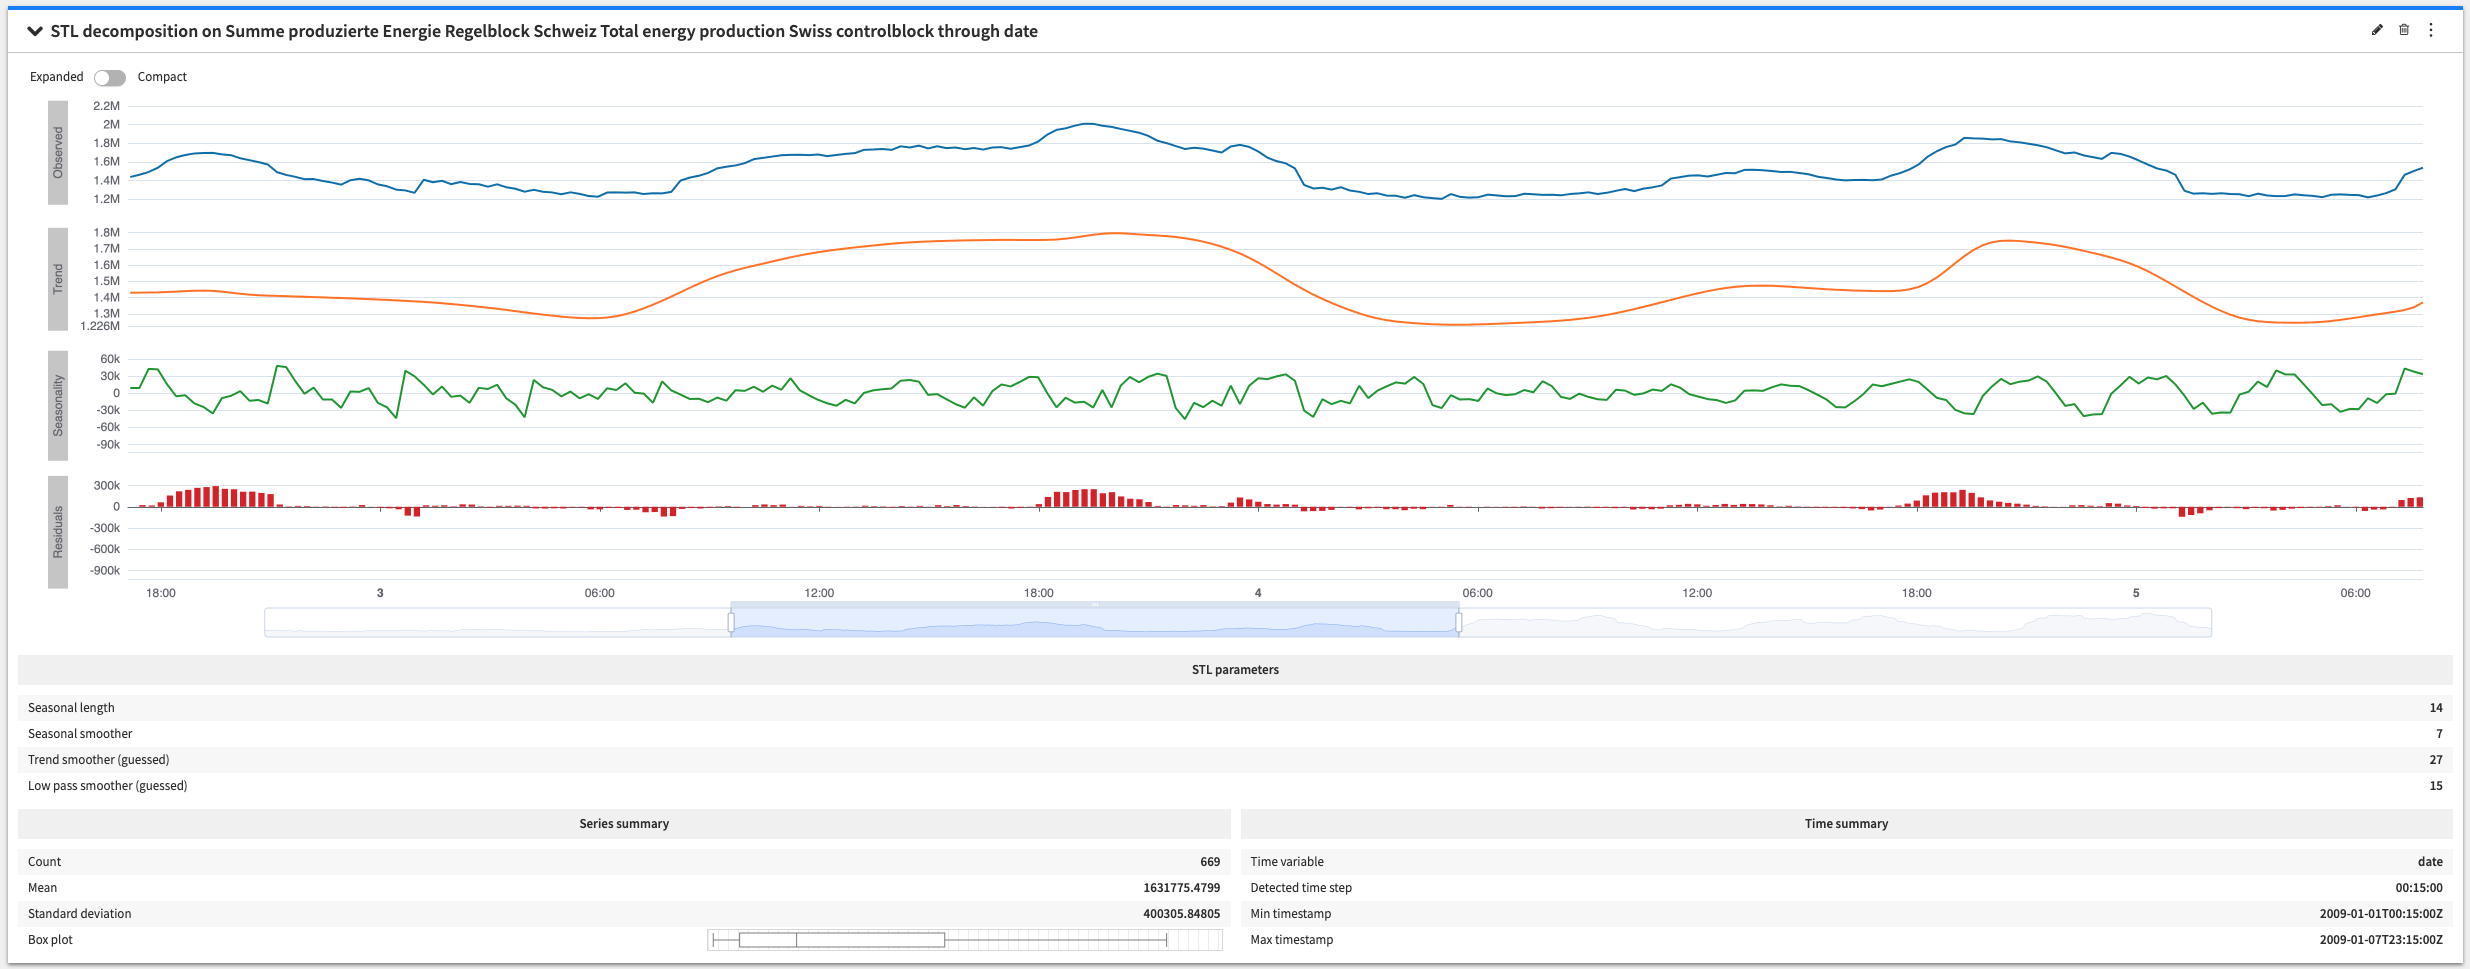Click the card title STL decomposition text
Screen dimensions: 2470x969
pyautogui.click(x=544, y=31)
